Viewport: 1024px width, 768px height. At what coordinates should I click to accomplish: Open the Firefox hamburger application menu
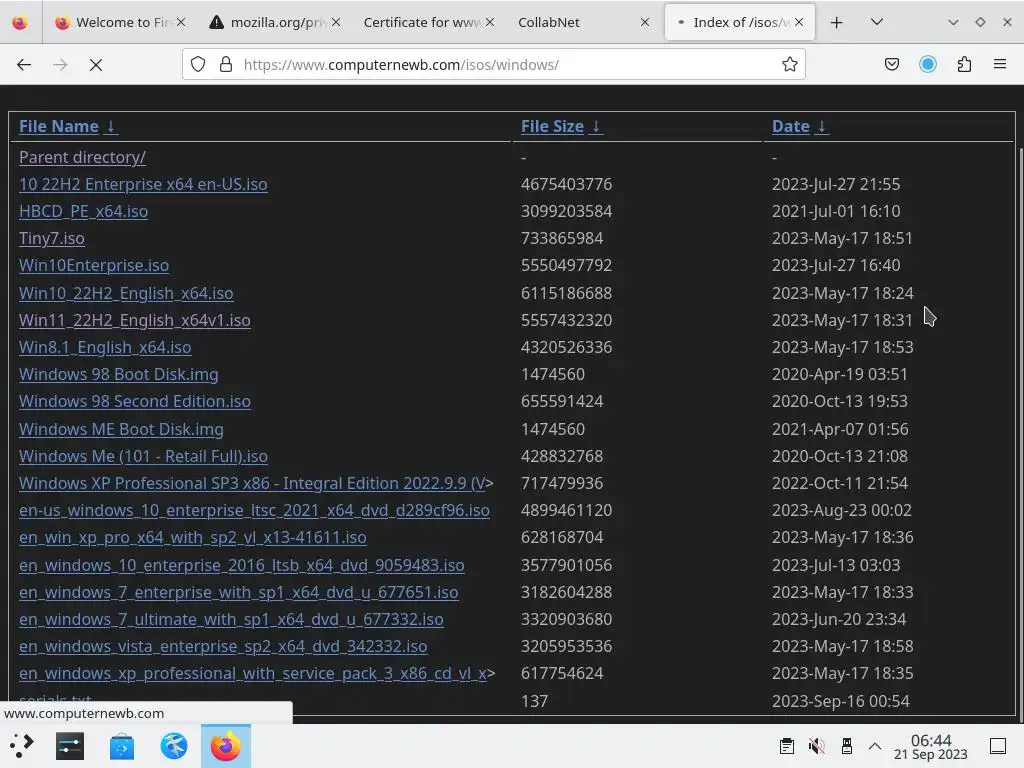(x=999, y=64)
